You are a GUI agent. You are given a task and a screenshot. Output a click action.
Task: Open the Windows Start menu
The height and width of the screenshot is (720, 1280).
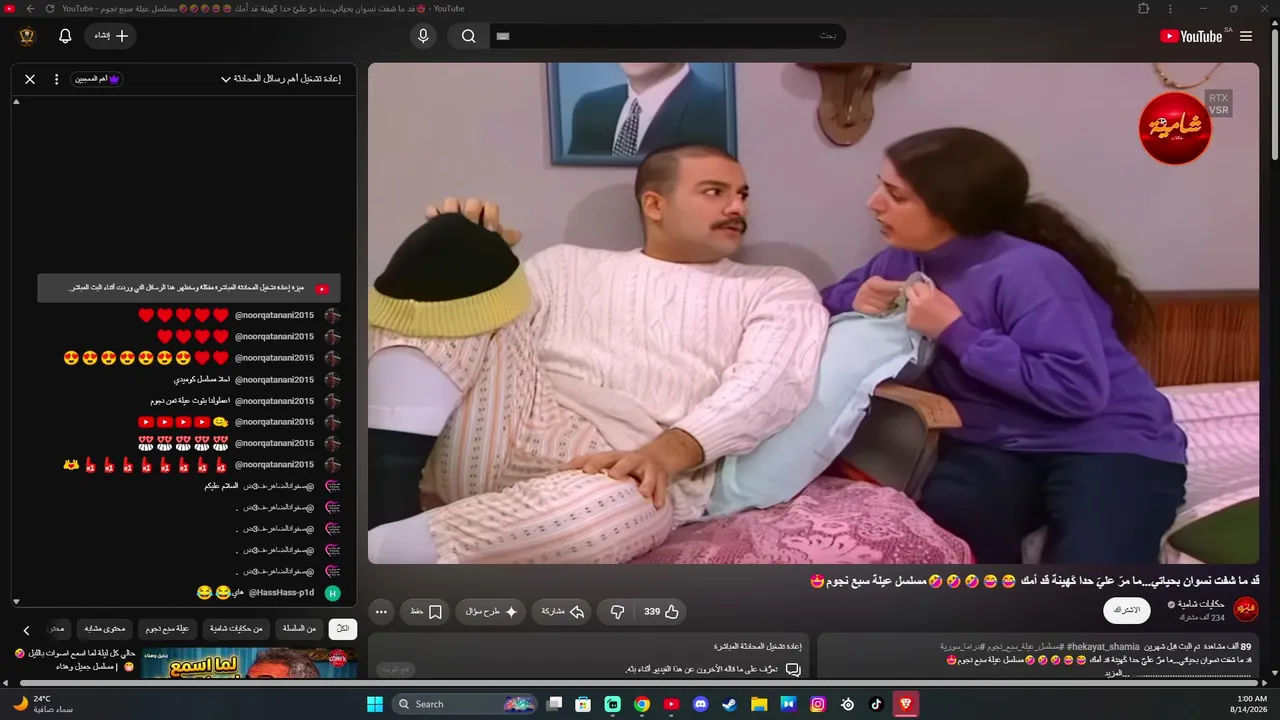click(x=375, y=704)
